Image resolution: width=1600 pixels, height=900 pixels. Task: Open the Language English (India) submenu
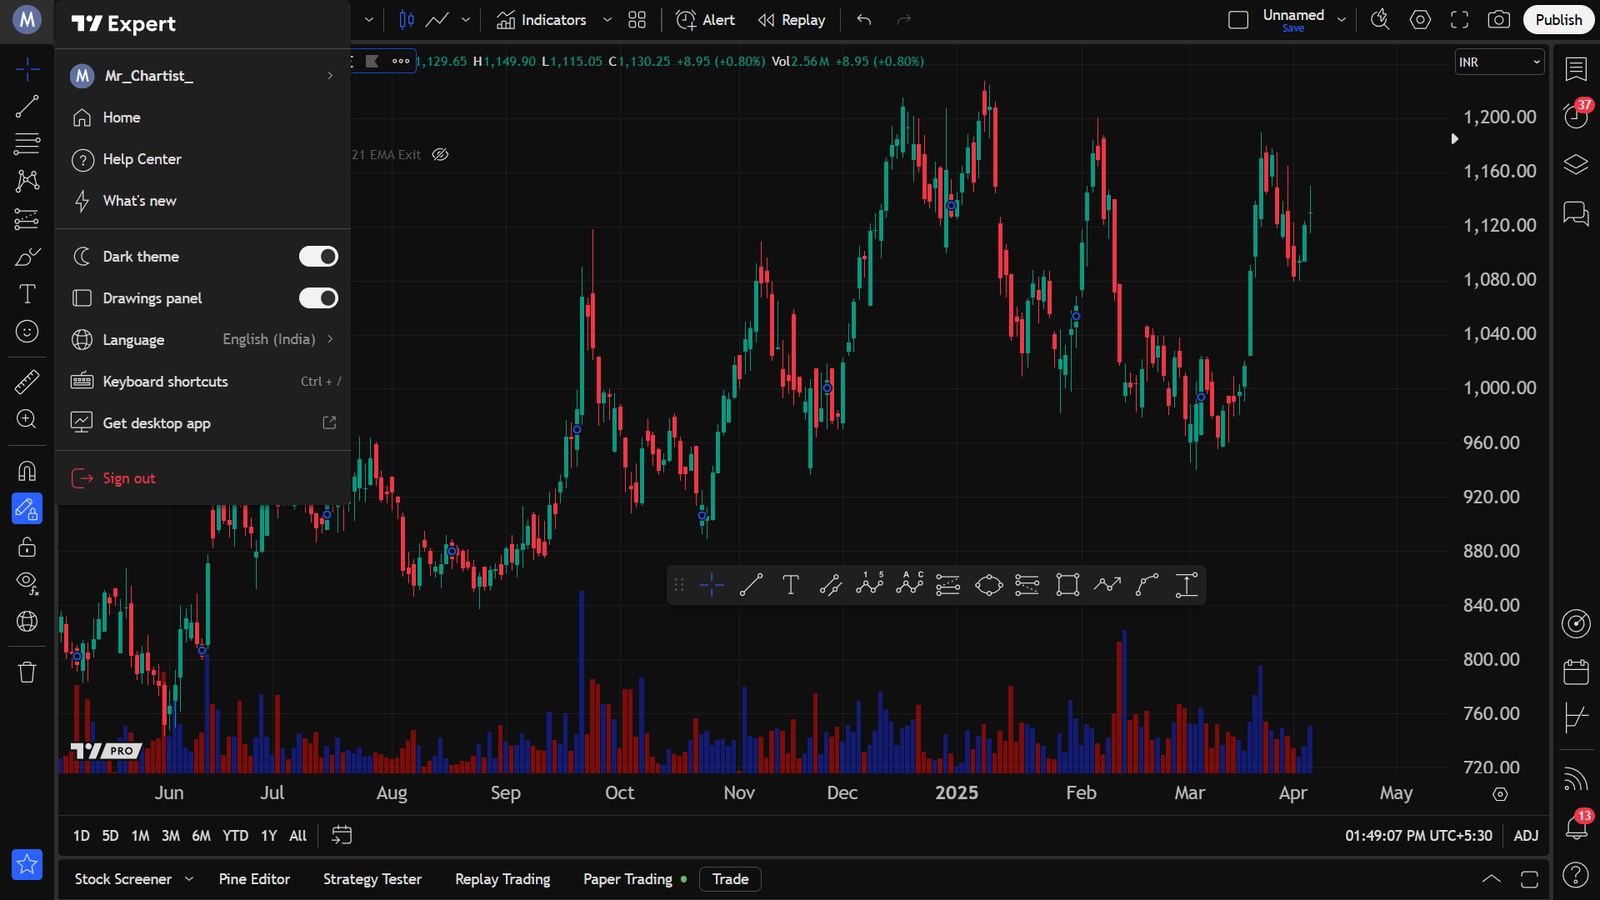click(x=203, y=340)
